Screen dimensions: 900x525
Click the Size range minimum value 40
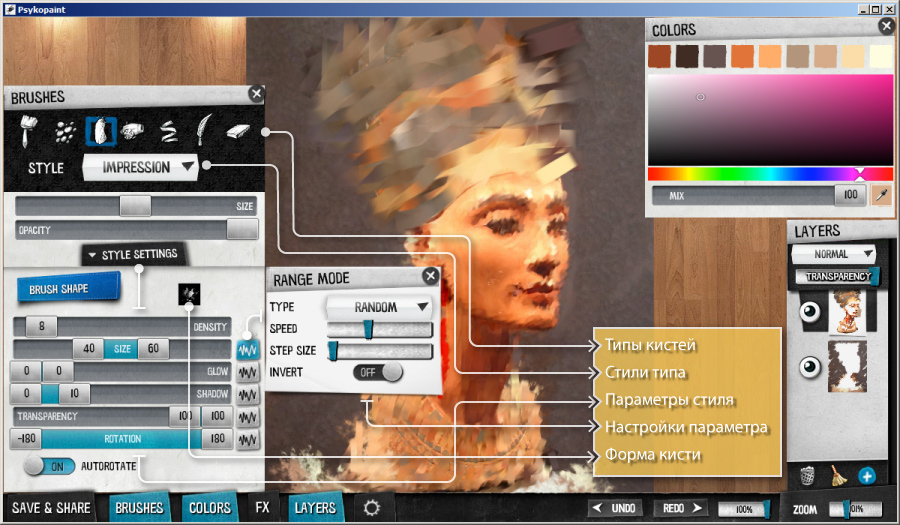pyautogui.click(x=88, y=348)
